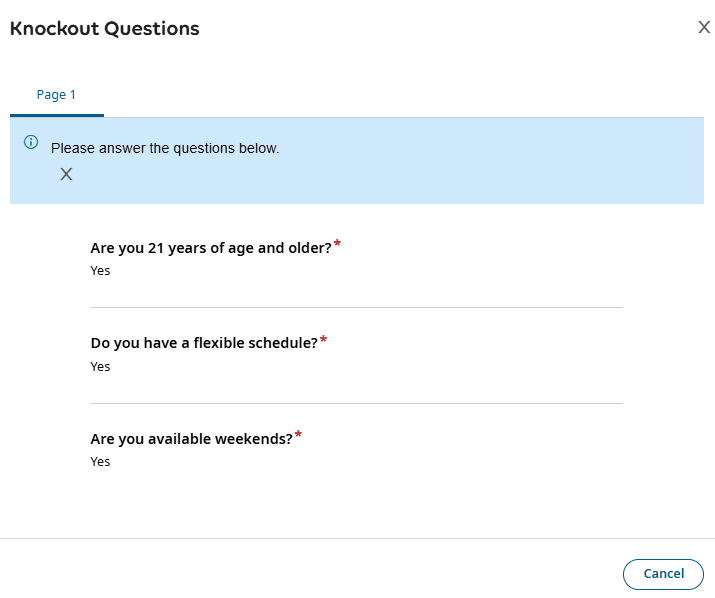
Task: Click required asterisk beside available weekends
Action: coord(298,435)
